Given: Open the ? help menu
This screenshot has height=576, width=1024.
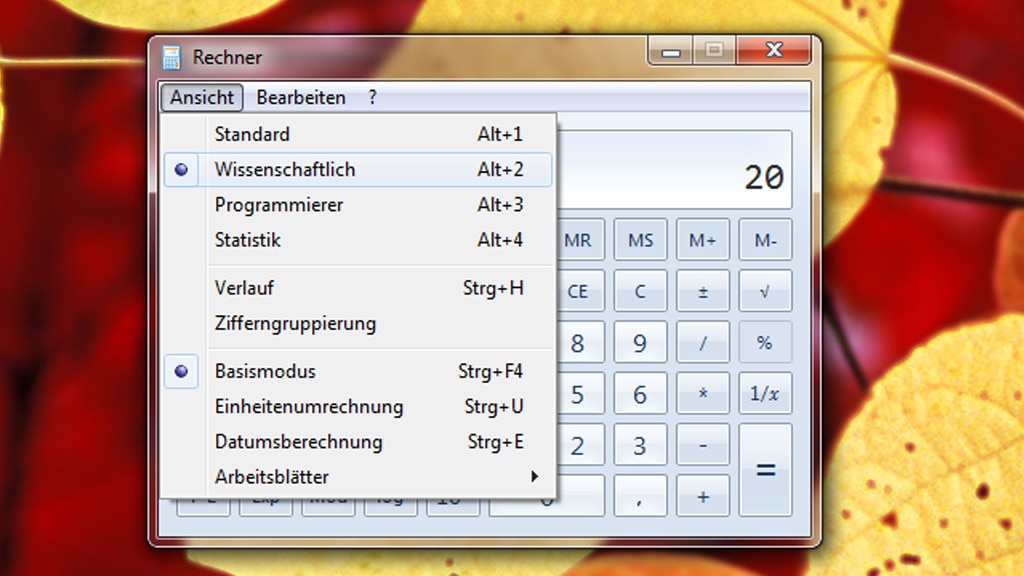Looking at the screenshot, I should pyautogui.click(x=372, y=98).
